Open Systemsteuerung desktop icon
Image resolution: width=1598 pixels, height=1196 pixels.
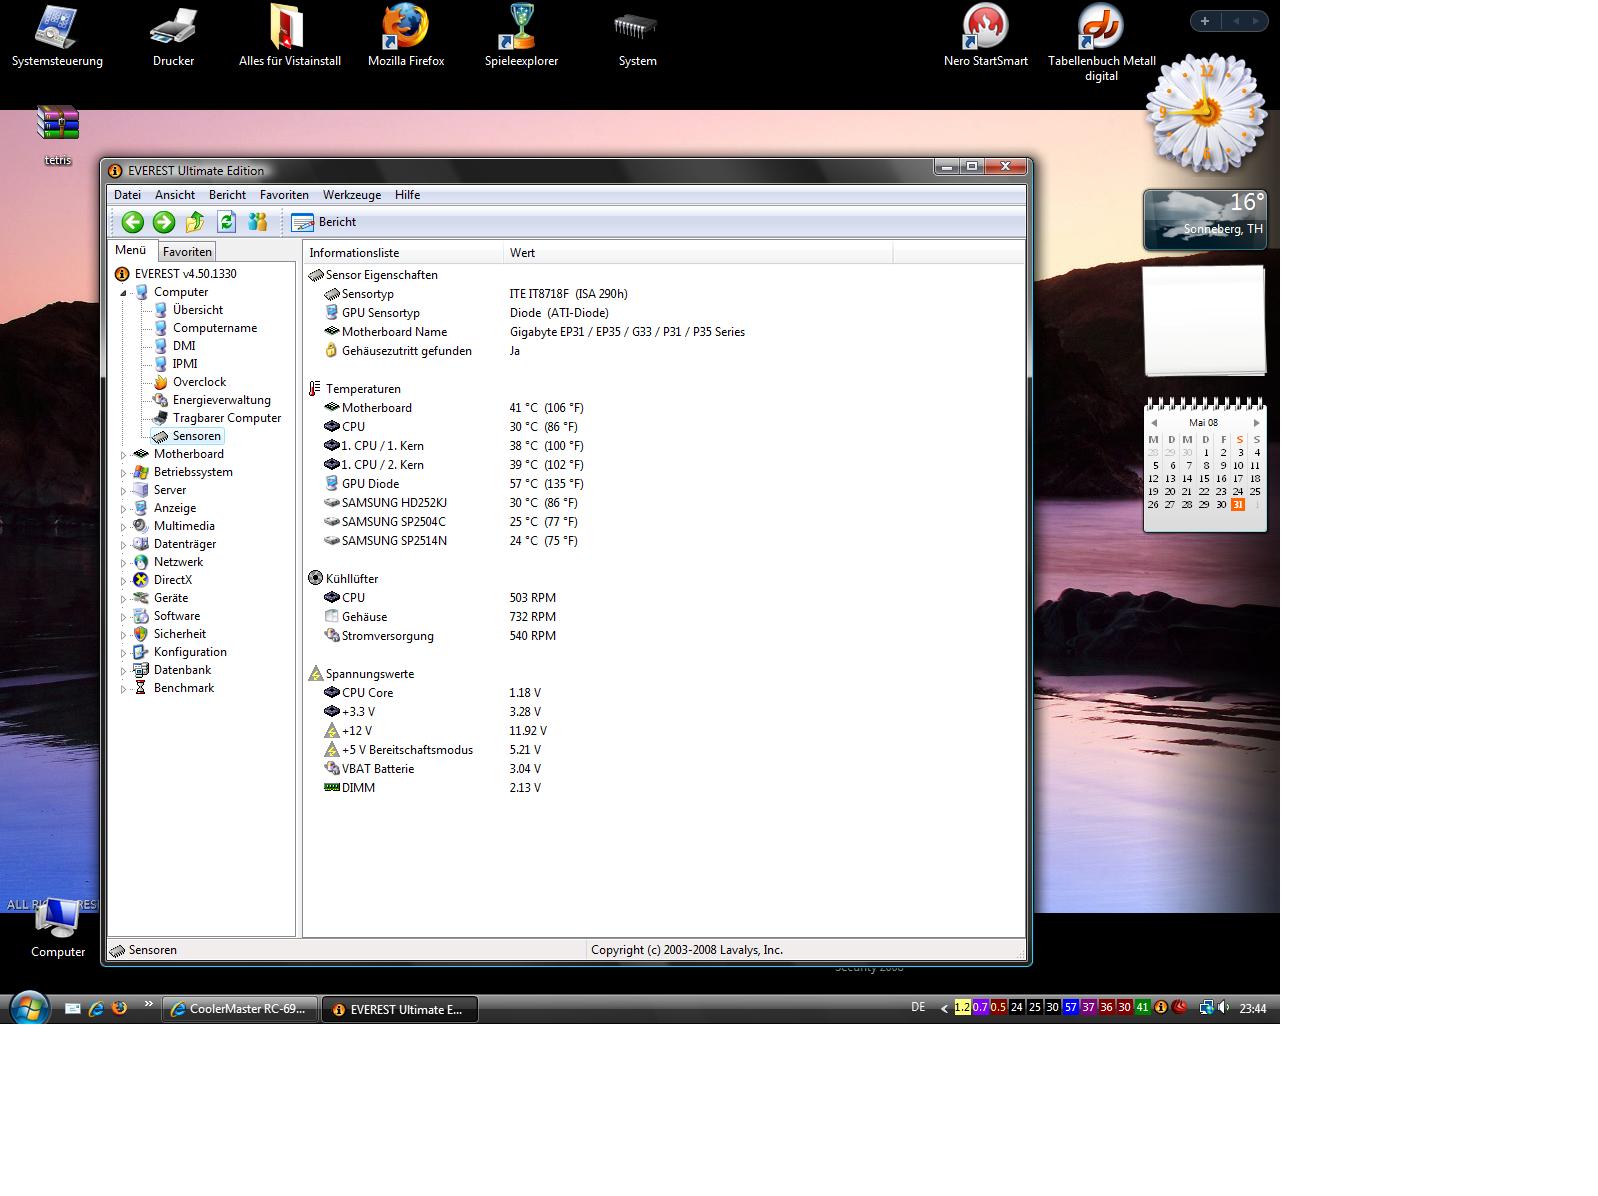(x=57, y=37)
